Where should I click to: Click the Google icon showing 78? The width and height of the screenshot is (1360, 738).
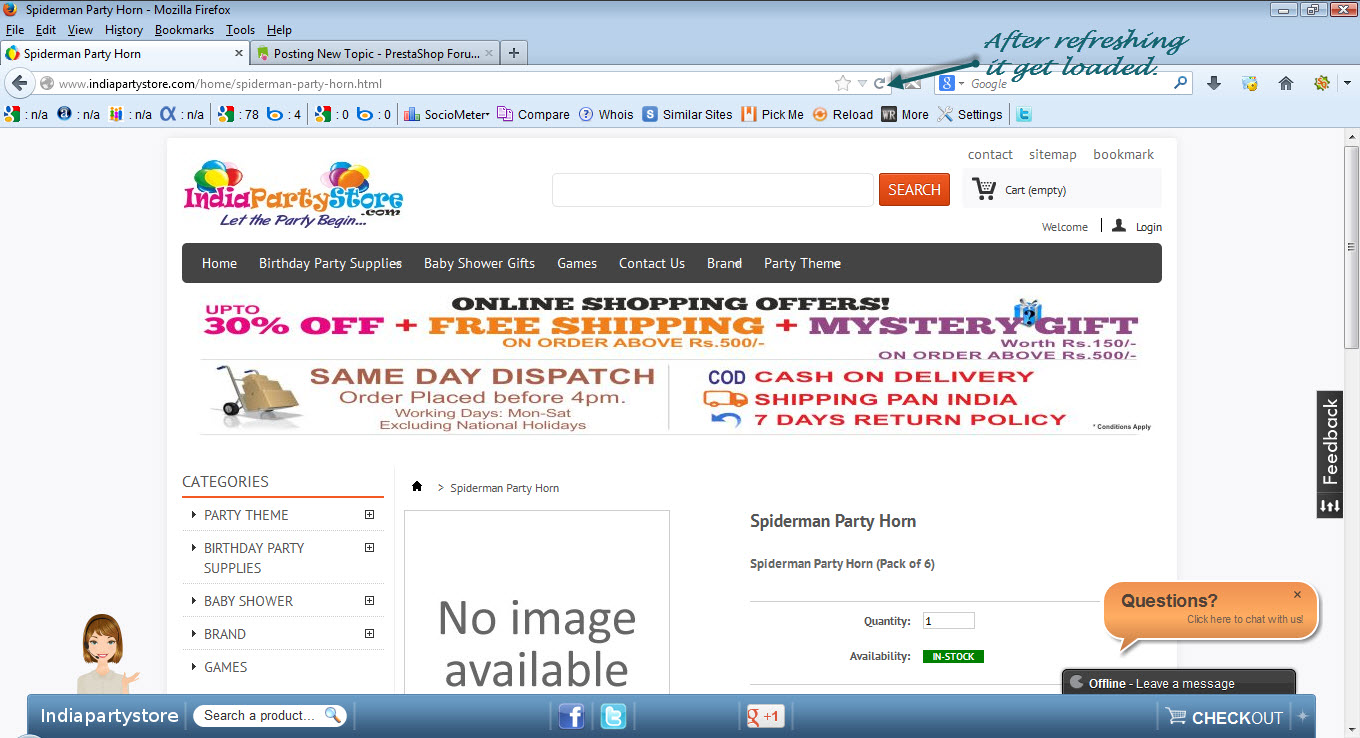227,114
